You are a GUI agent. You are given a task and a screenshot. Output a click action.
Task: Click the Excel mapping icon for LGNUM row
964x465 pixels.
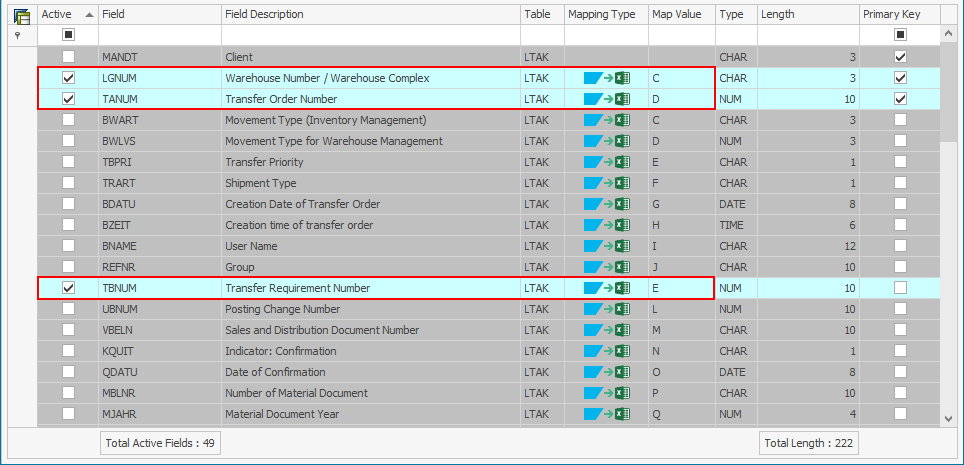(606, 78)
